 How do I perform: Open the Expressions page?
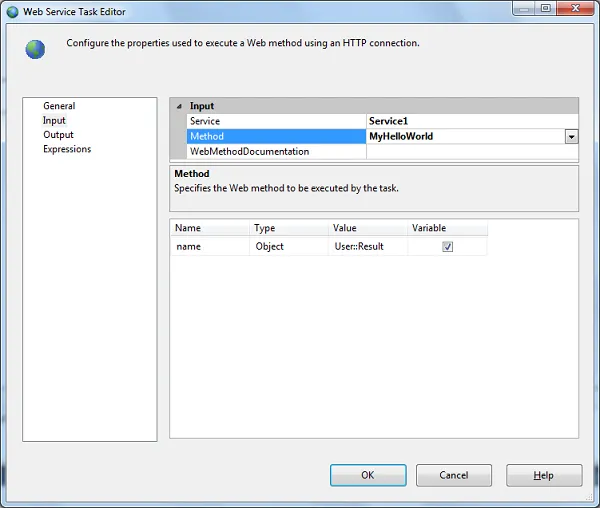(x=67, y=149)
